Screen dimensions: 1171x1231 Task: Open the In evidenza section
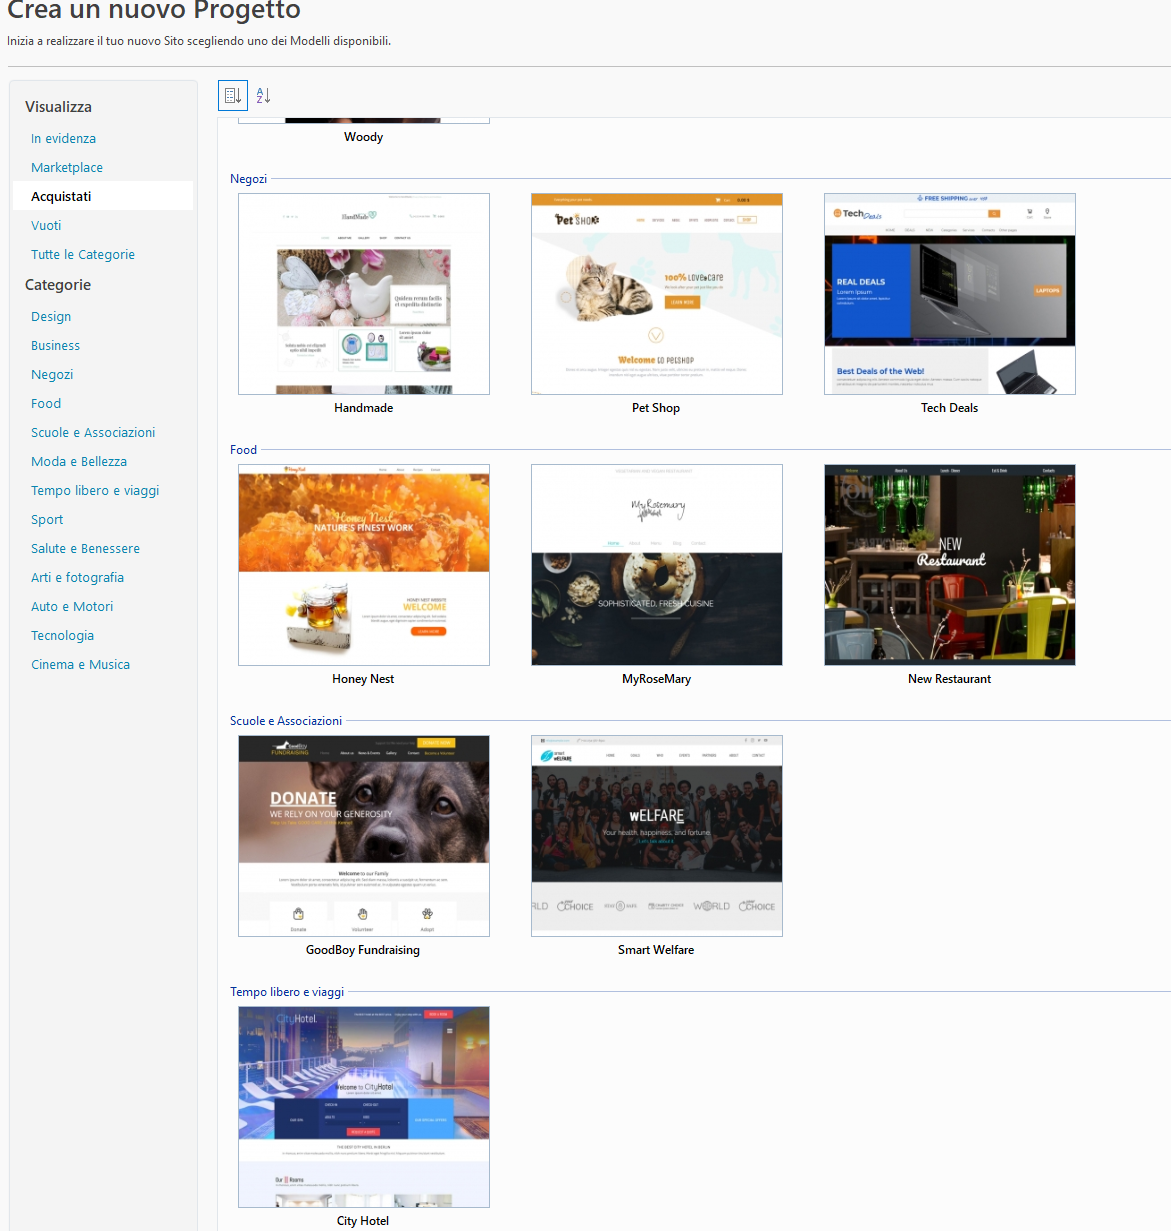[x=63, y=139]
